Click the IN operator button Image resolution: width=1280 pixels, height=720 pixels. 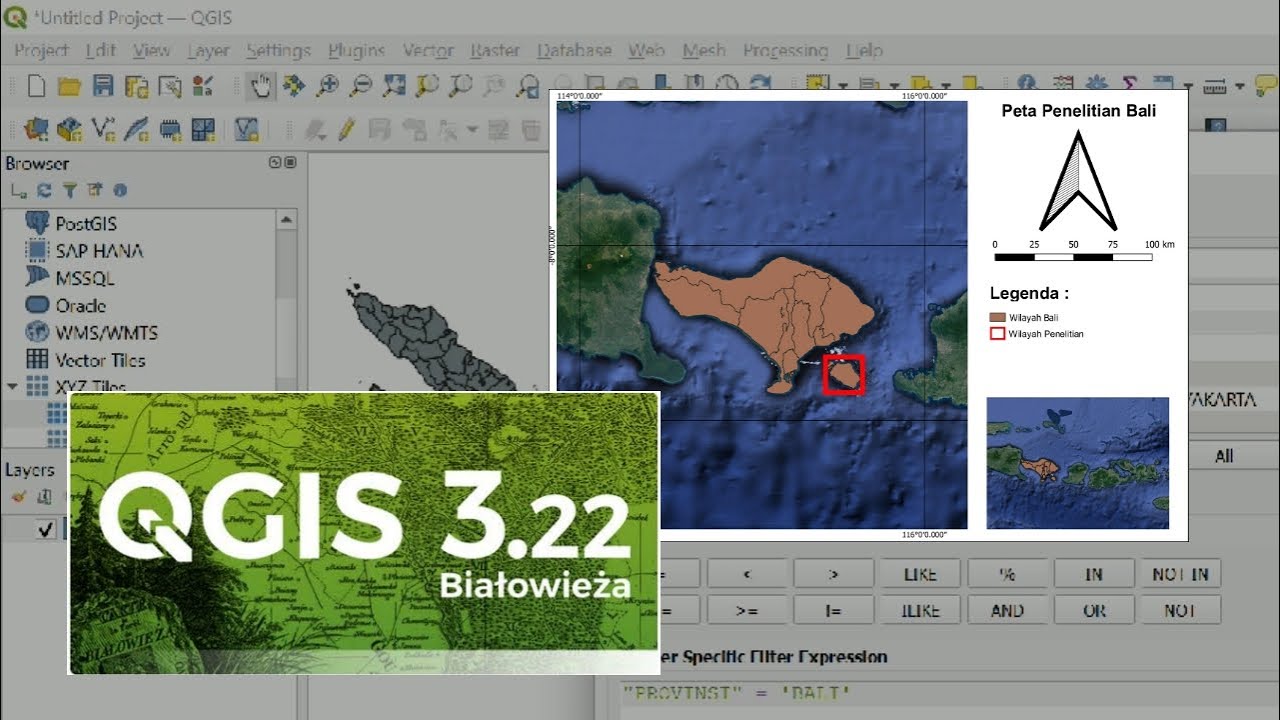click(1094, 574)
